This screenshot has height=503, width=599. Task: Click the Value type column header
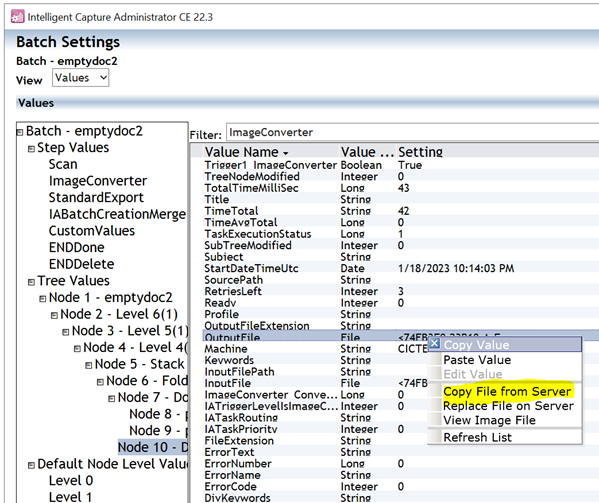point(367,152)
